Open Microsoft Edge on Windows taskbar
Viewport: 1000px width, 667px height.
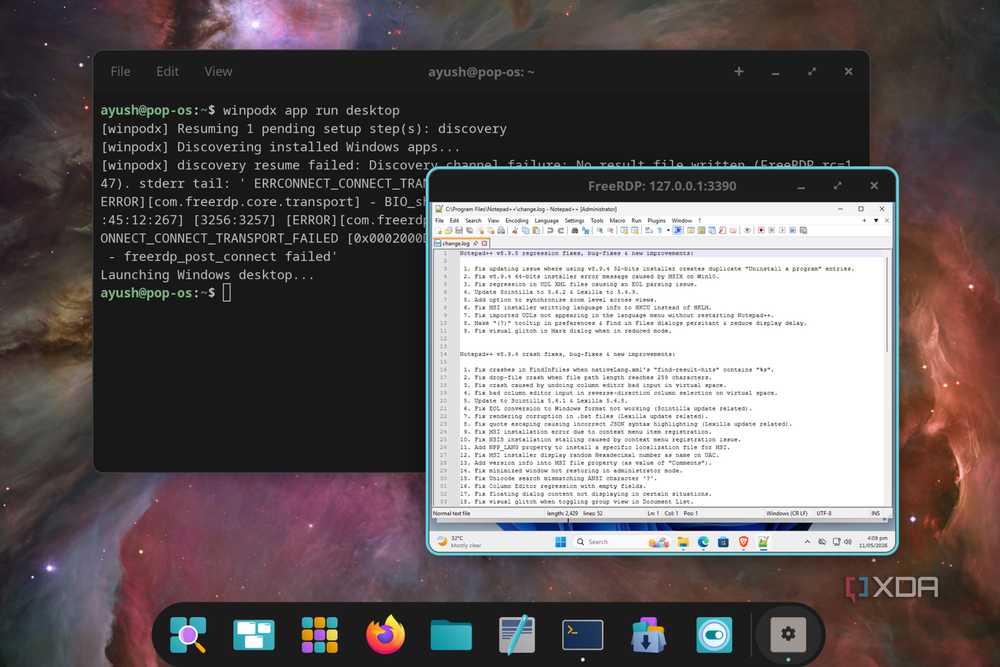pyautogui.click(x=703, y=542)
